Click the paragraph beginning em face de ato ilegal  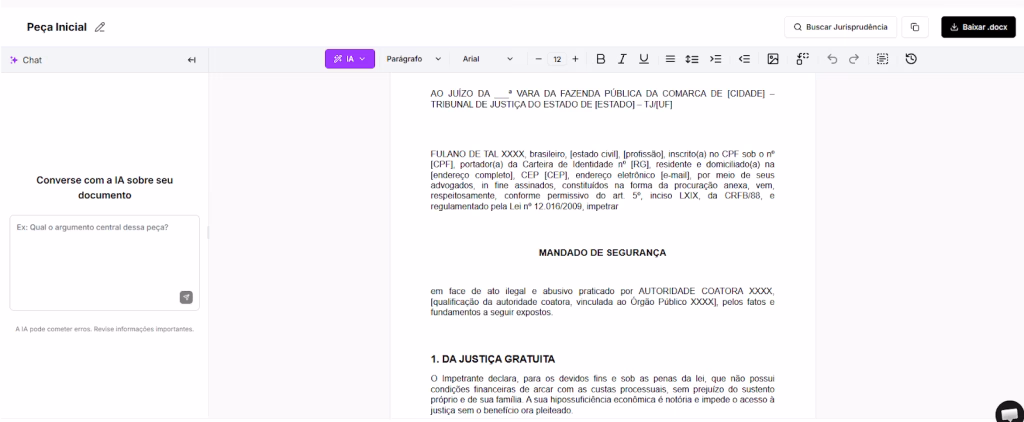602,301
